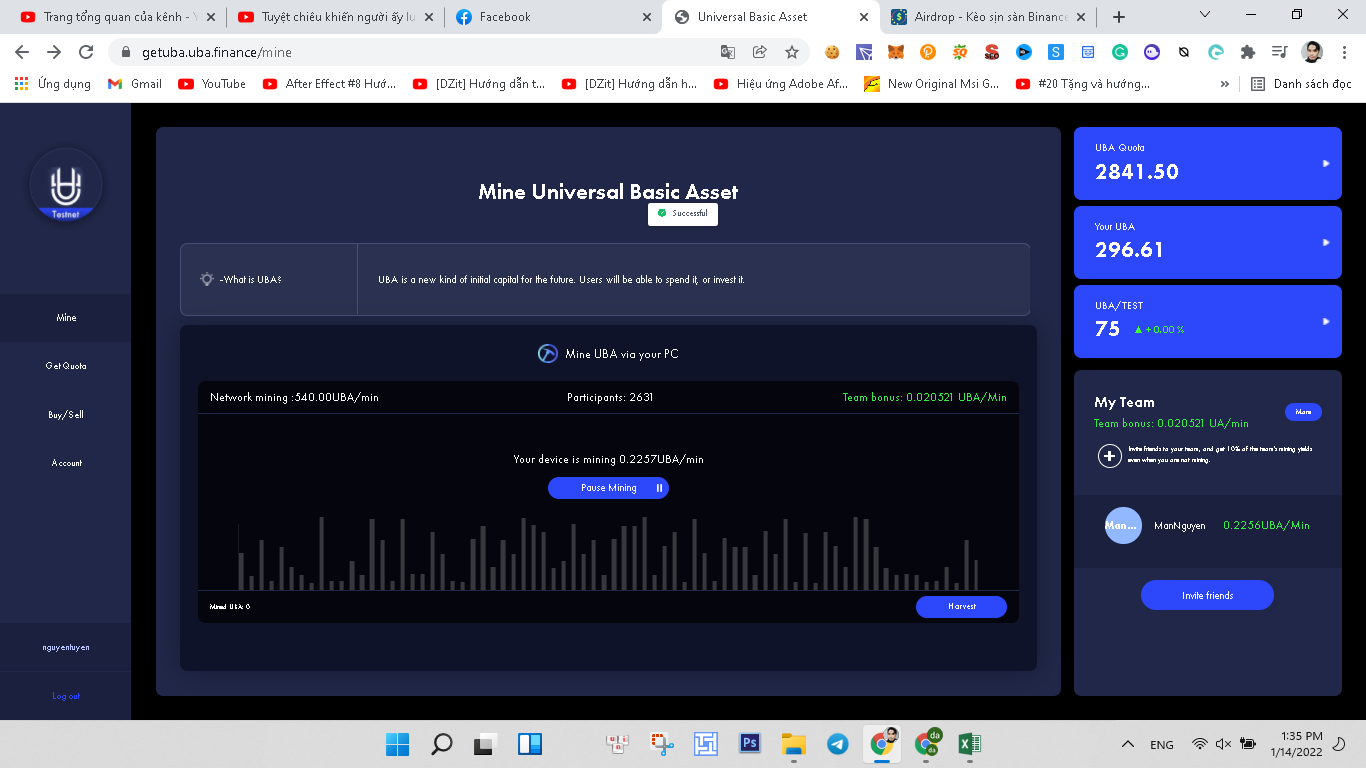Open the taskbar clock and date
The height and width of the screenshot is (768, 1366).
point(1296,744)
